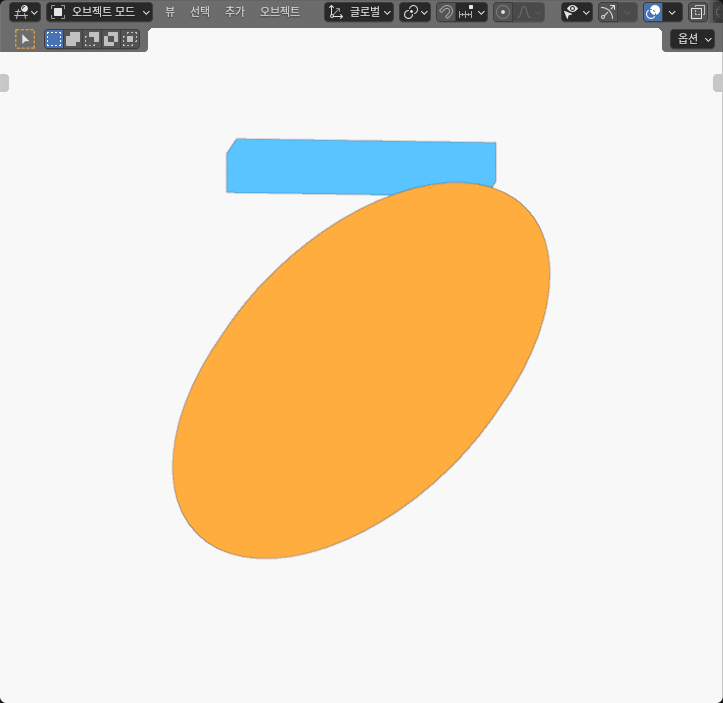Open the 오브젝트 menu
The width and height of the screenshot is (723, 703).
(279, 12)
